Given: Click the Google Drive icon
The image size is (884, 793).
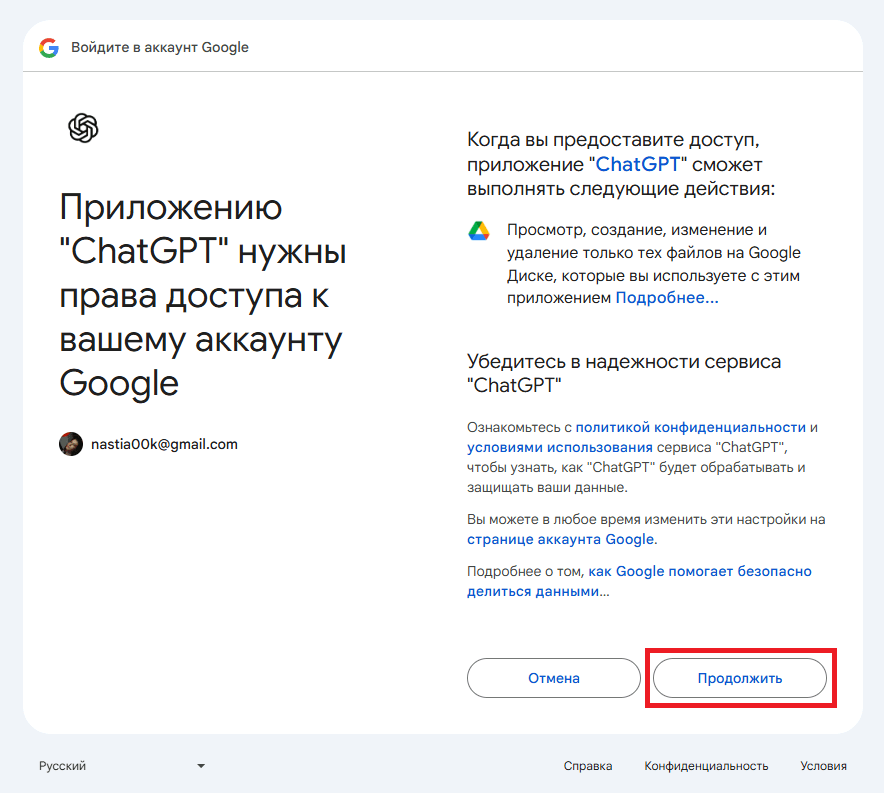Looking at the screenshot, I should [478, 231].
